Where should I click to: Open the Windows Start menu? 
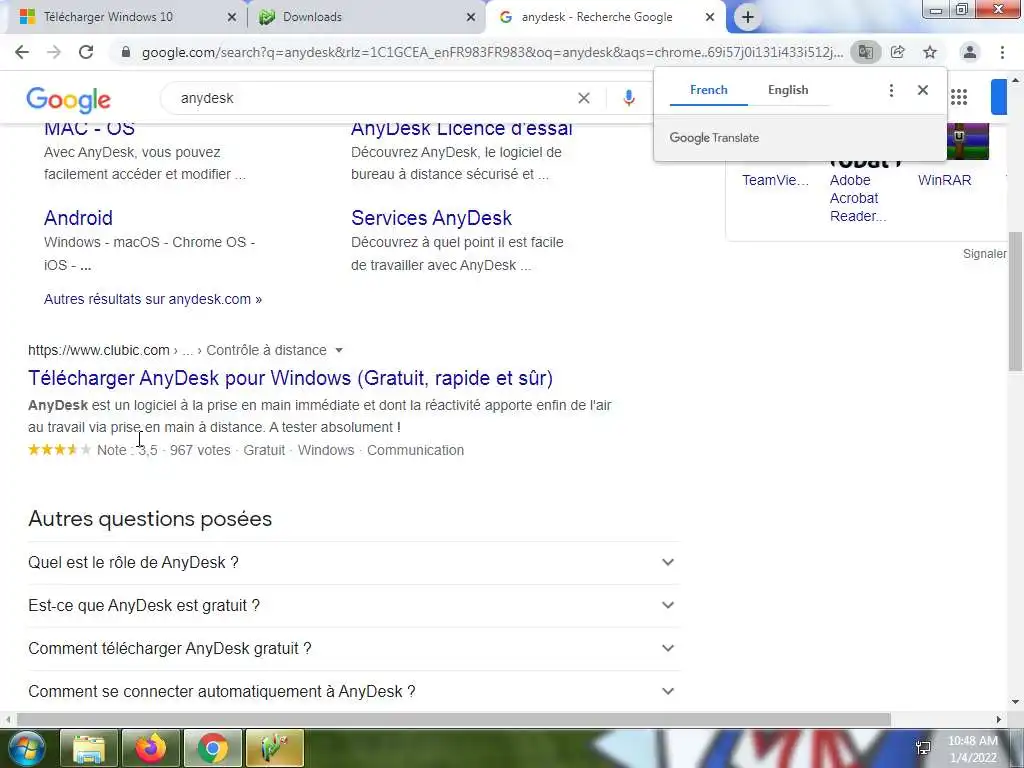pos(26,748)
